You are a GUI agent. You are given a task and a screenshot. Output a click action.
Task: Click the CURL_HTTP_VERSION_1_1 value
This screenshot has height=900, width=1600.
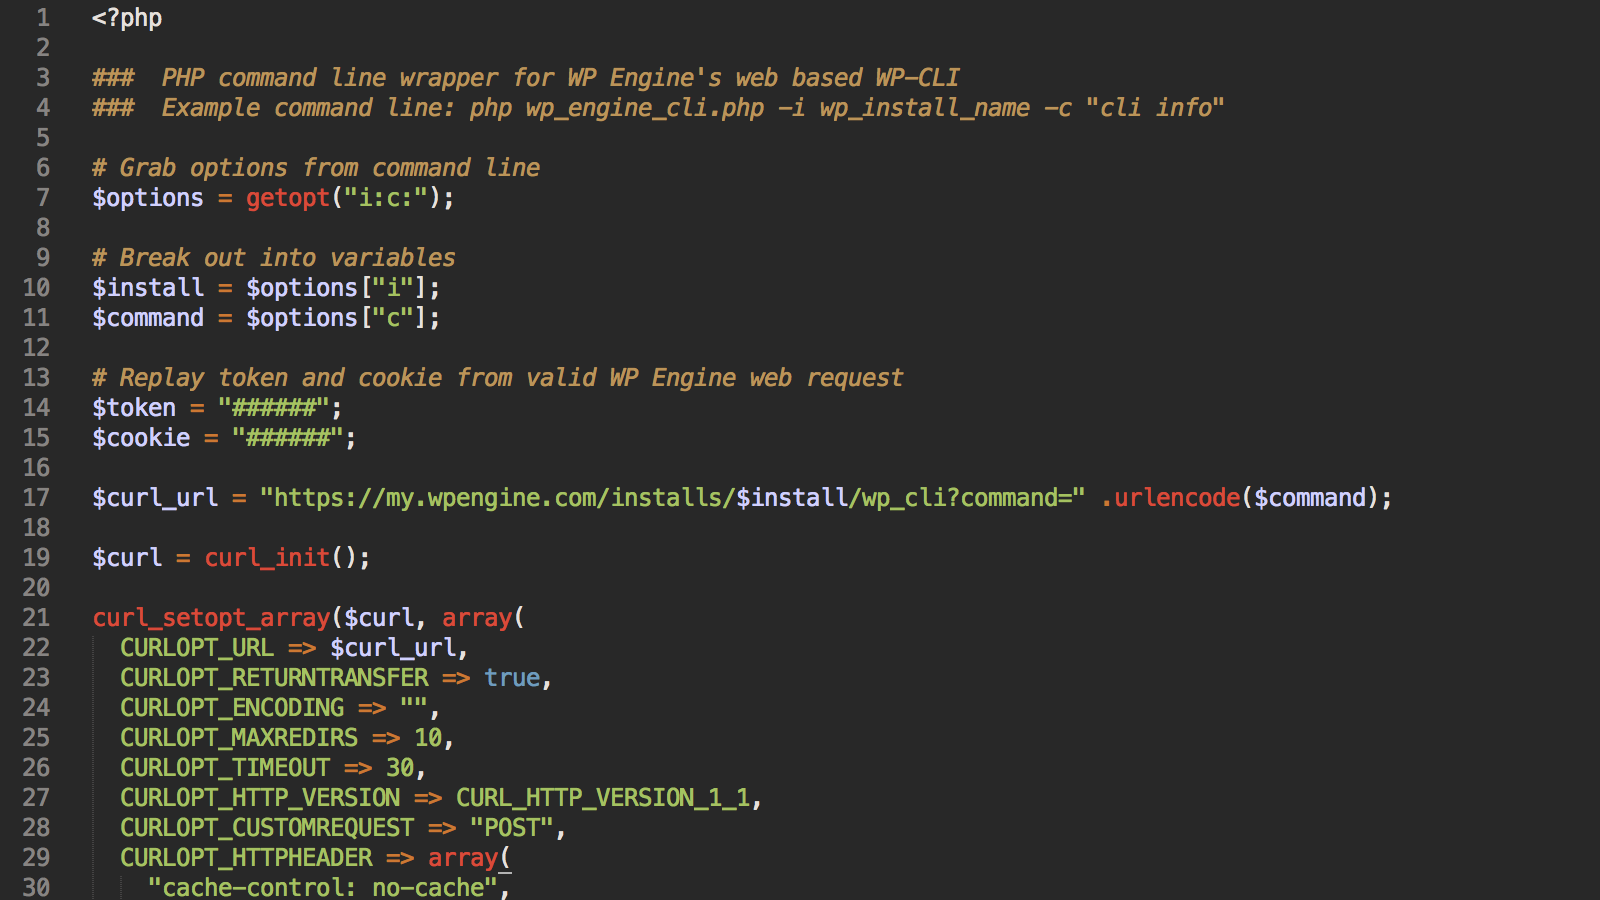tap(603, 798)
